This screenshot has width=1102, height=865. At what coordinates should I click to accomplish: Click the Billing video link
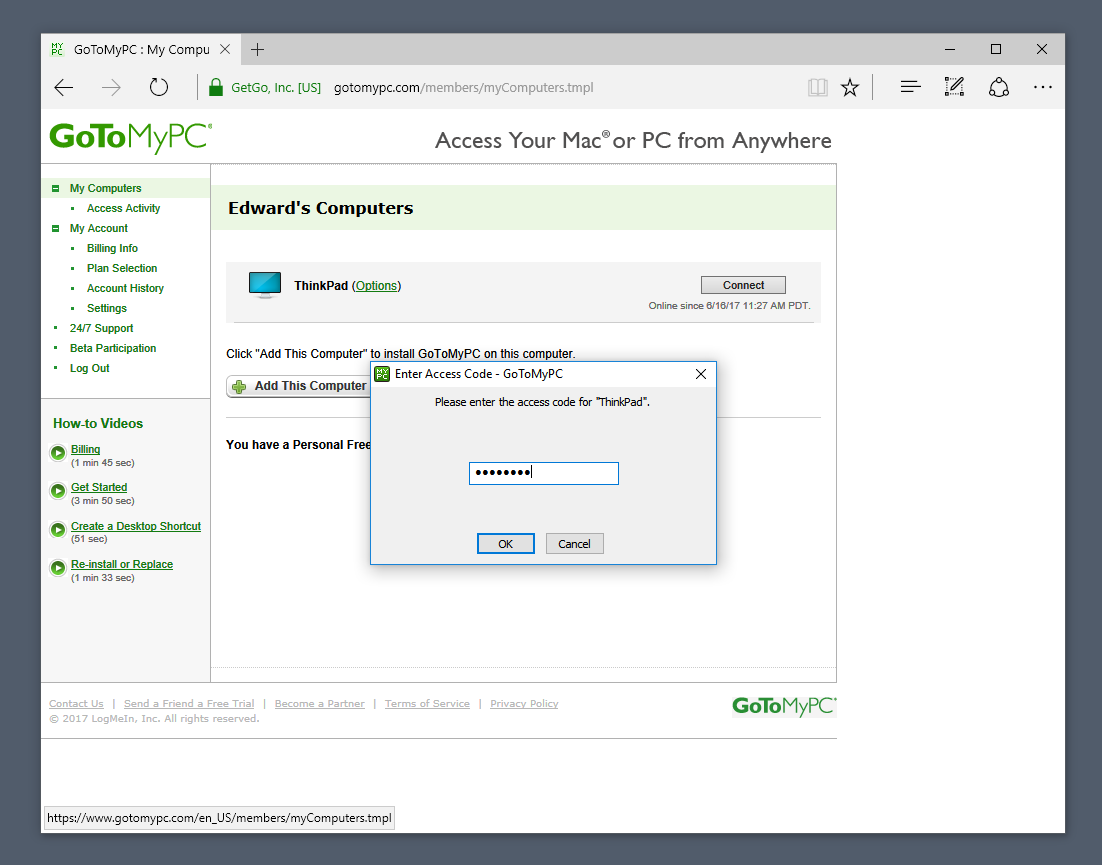[86, 449]
